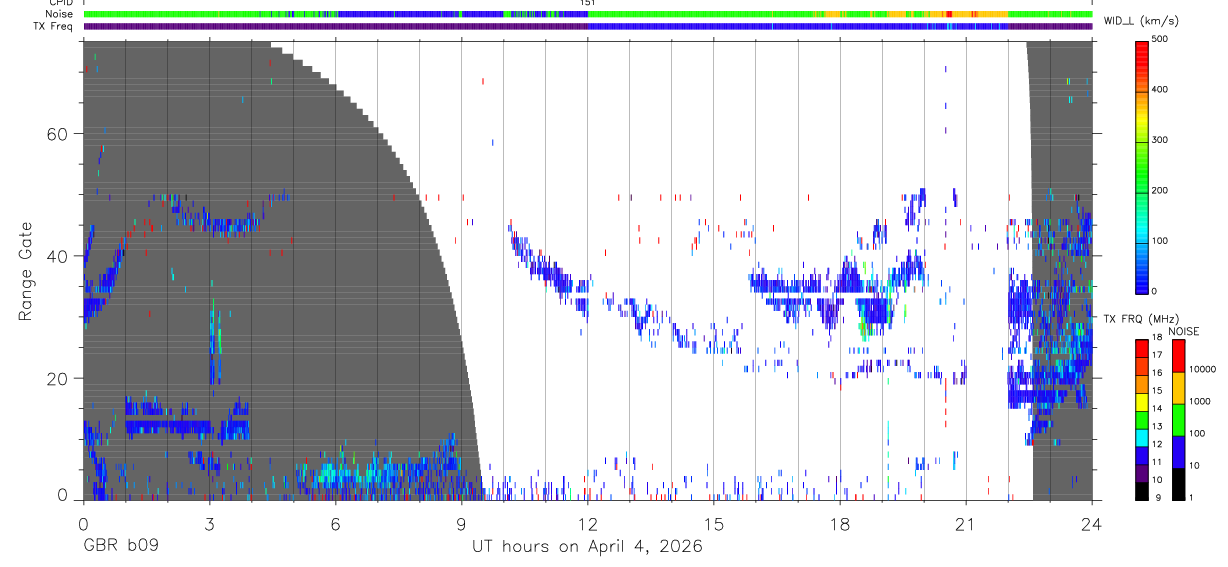Click the red 17–18 MHz swatch in TX FRQ legend
Screen dimensions: 1228x567
[1143, 349]
